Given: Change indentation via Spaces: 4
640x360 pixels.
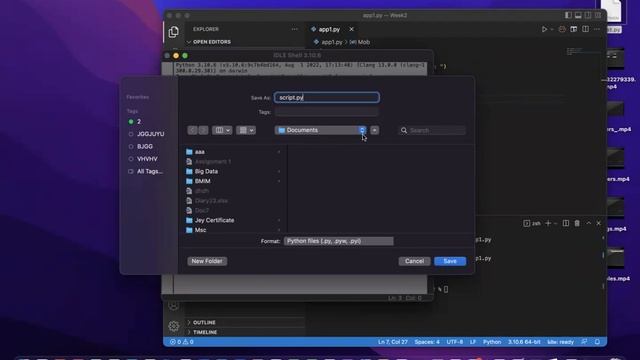Looking at the screenshot, I should pos(427,342).
